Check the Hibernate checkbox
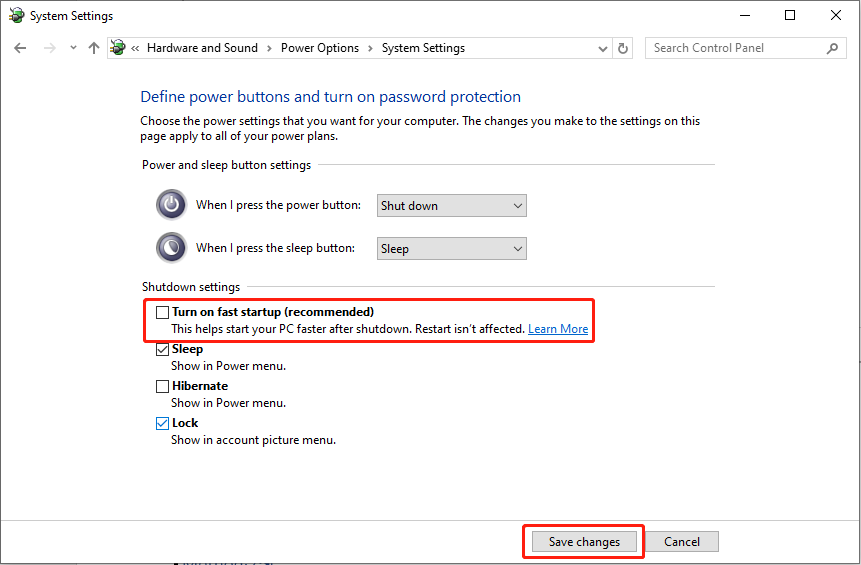This screenshot has height=565, width=861. tap(162, 387)
